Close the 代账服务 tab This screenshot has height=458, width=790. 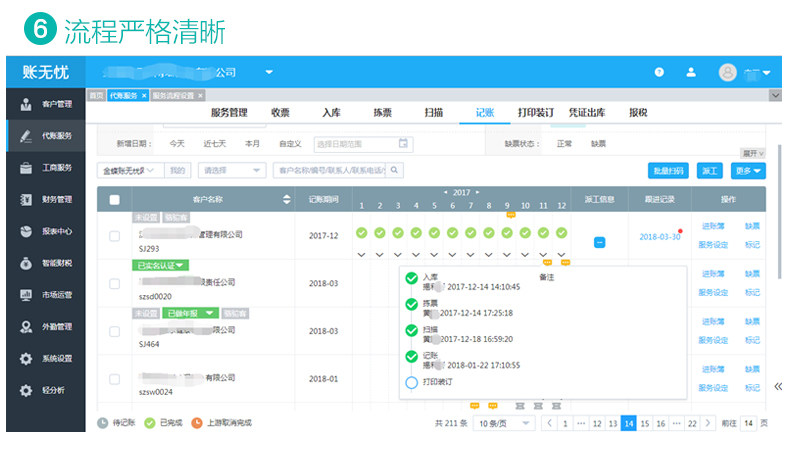coord(144,96)
